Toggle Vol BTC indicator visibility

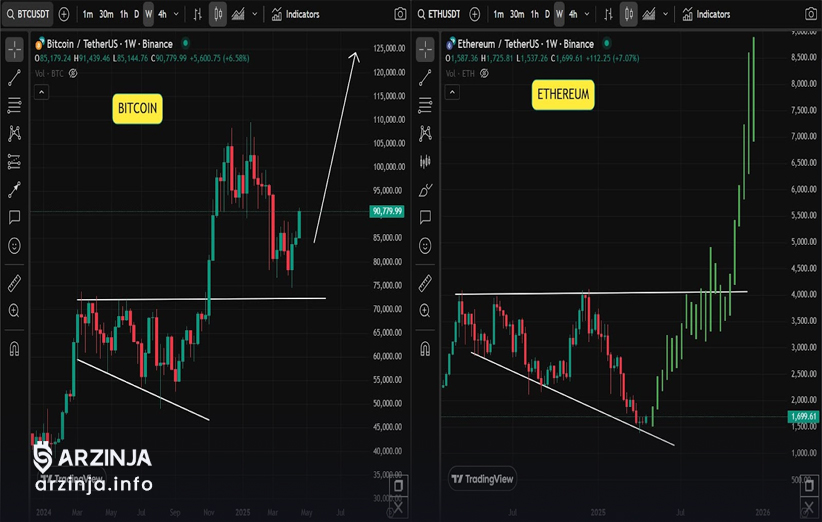point(73,73)
